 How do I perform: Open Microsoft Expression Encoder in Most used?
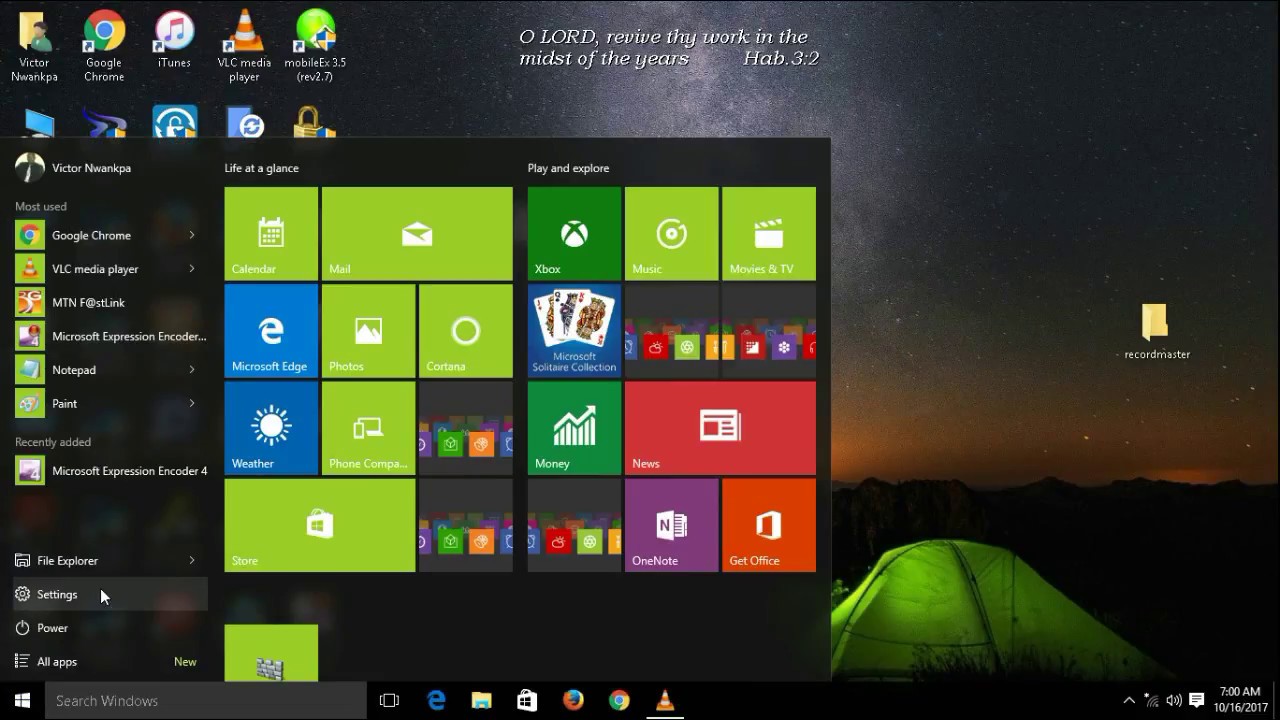pyautogui.click(x=110, y=336)
